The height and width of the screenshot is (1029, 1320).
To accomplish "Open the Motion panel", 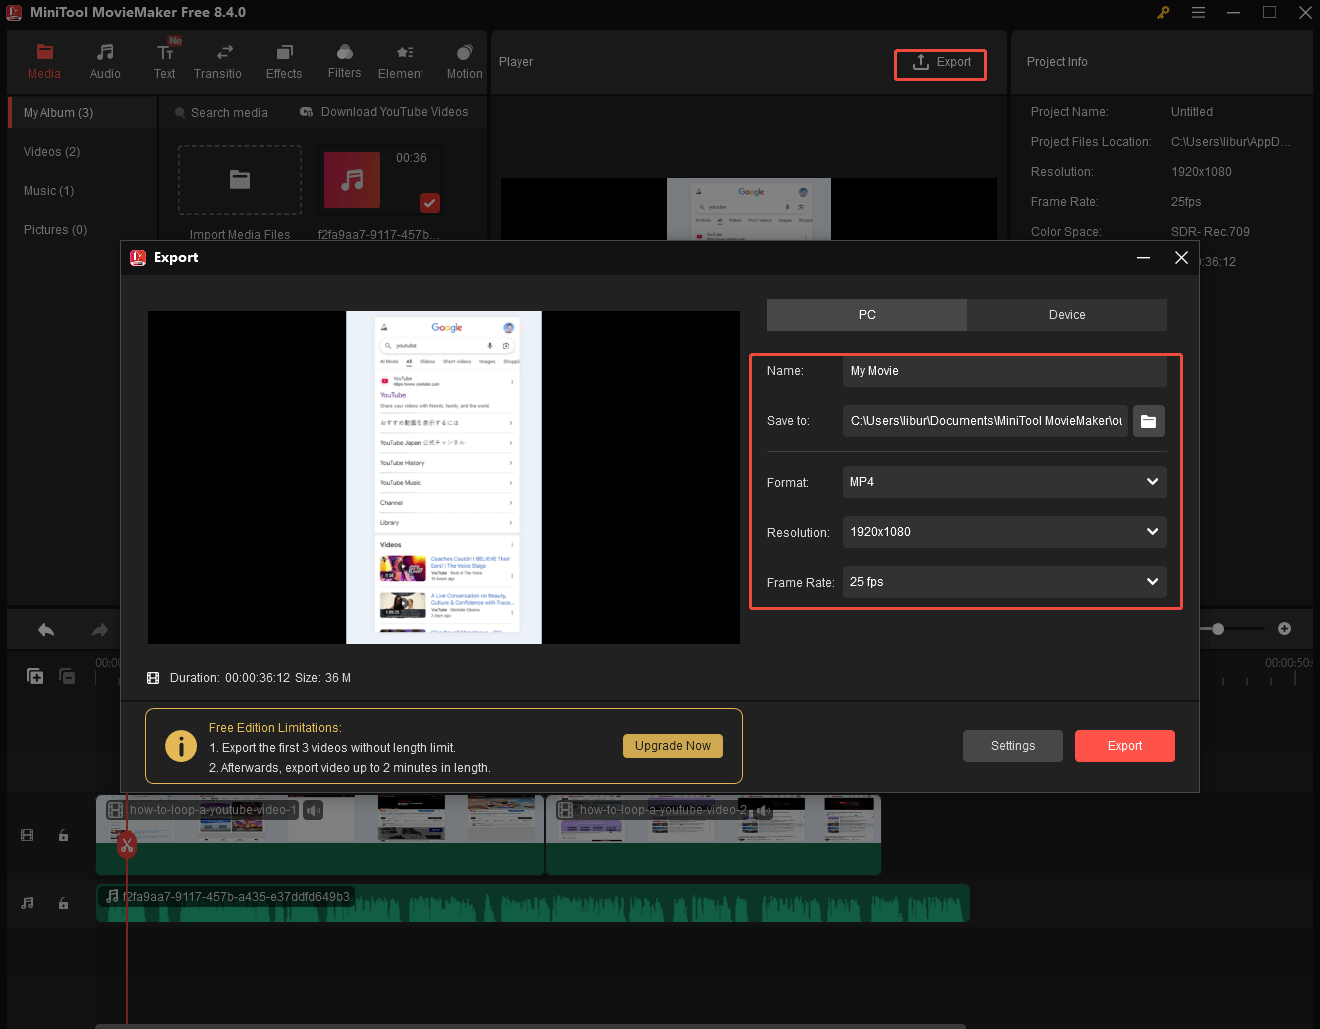I will pyautogui.click(x=464, y=60).
